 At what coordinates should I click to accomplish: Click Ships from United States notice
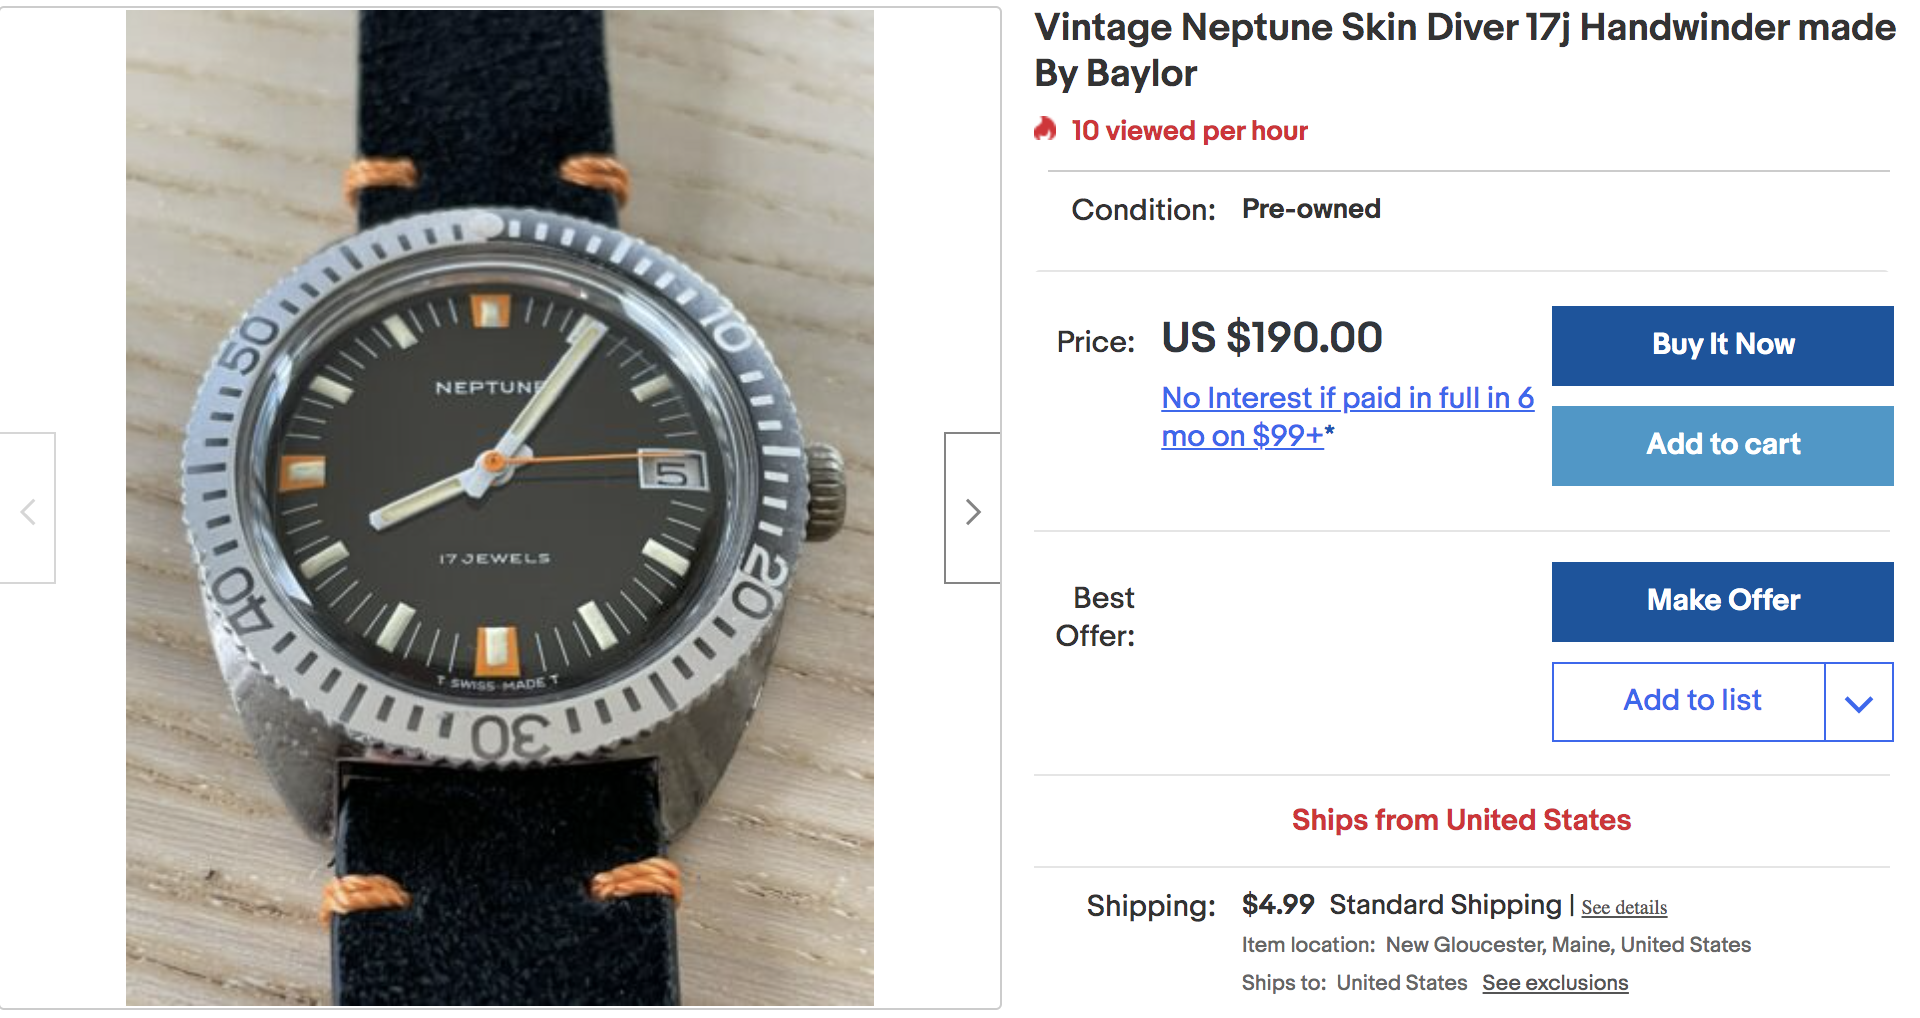[1461, 820]
